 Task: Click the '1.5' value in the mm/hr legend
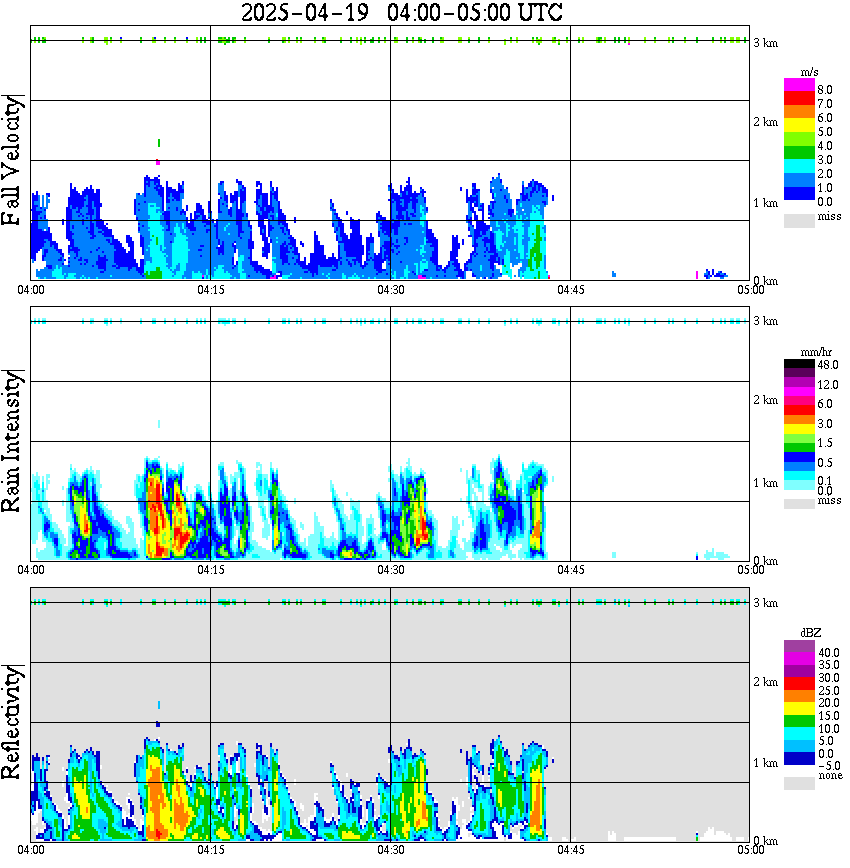(x=825, y=443)
